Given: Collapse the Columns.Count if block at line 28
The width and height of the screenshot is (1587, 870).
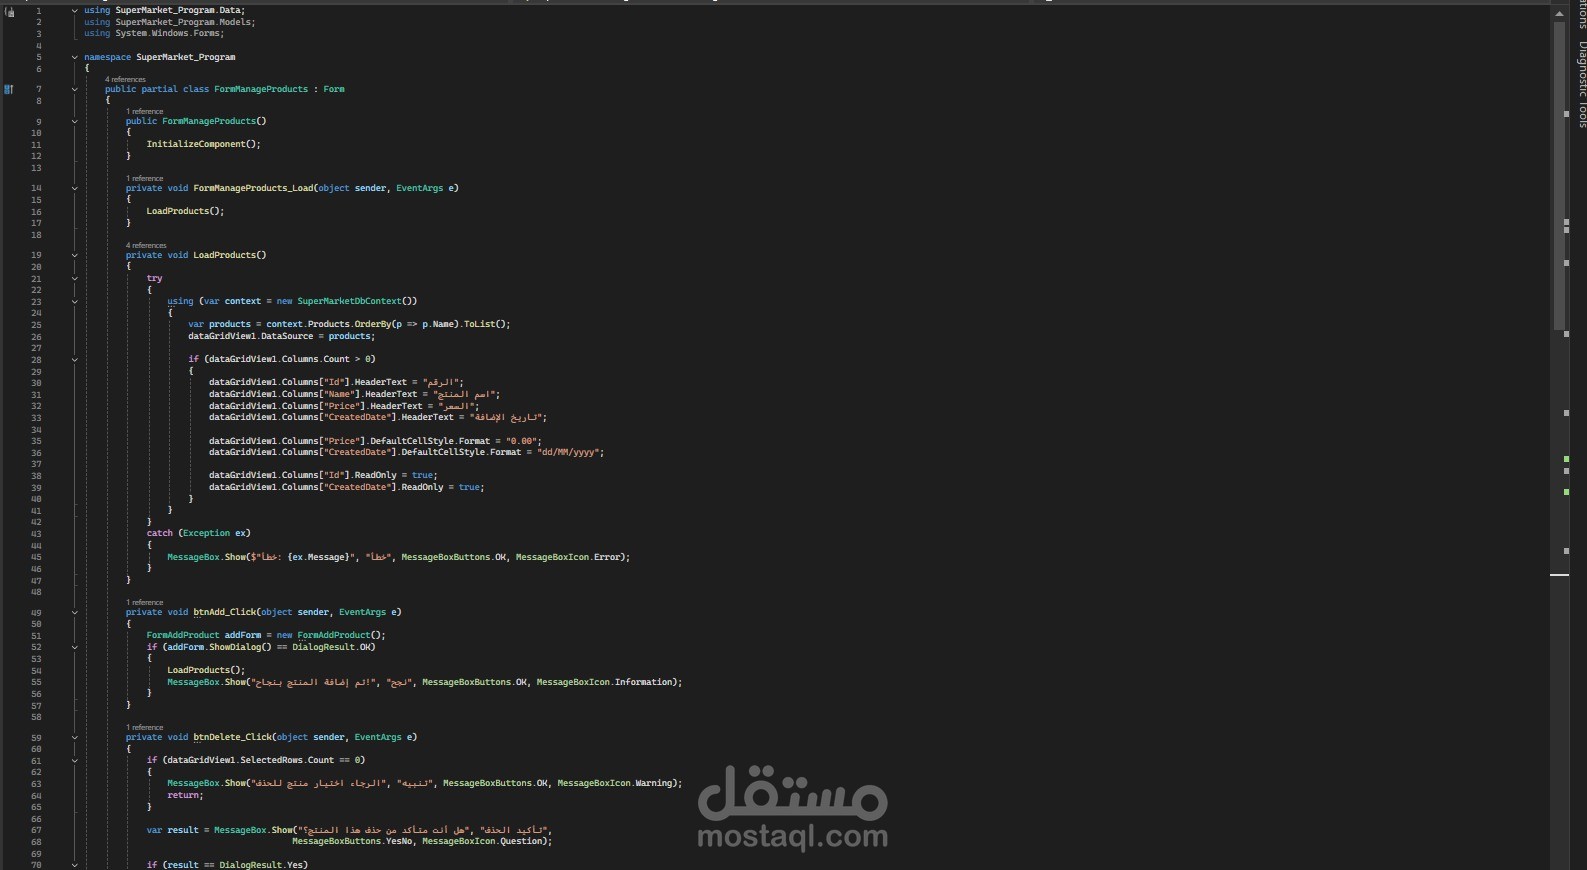Looking at the screenshot, I should [75, 359].
